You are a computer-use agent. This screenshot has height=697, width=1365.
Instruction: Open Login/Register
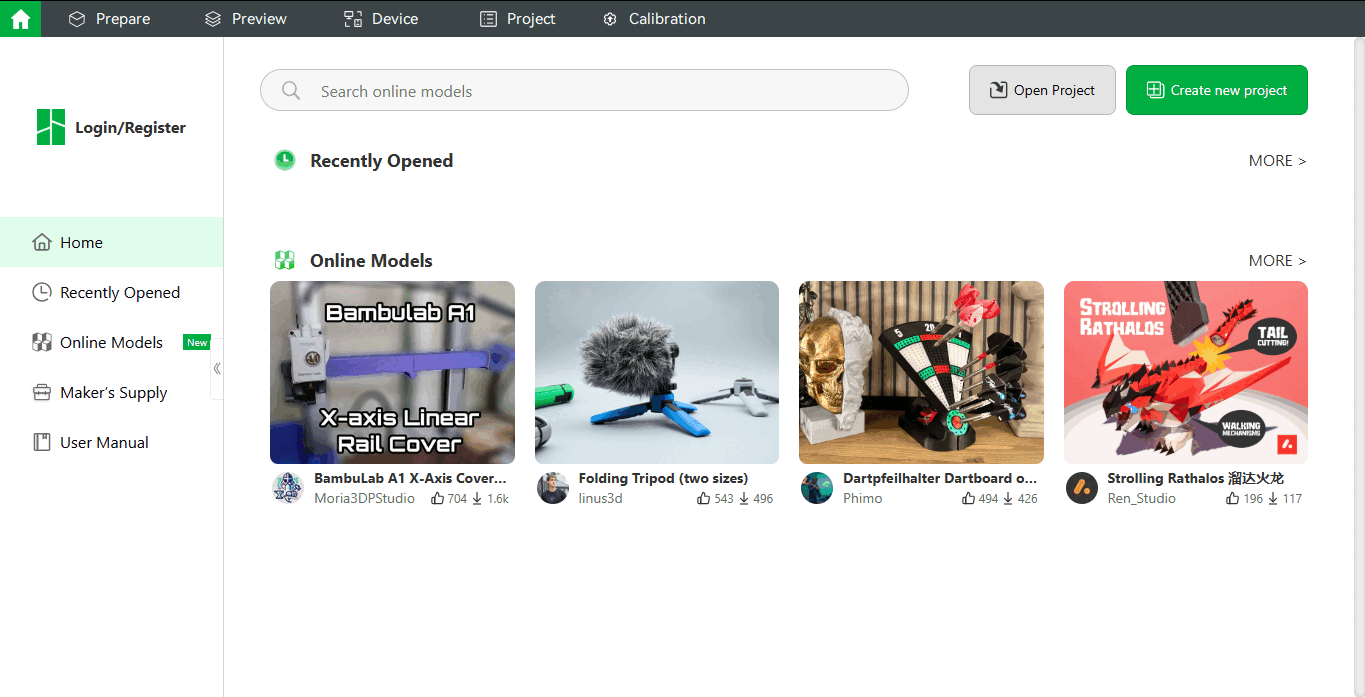click(x=130, y=128)
